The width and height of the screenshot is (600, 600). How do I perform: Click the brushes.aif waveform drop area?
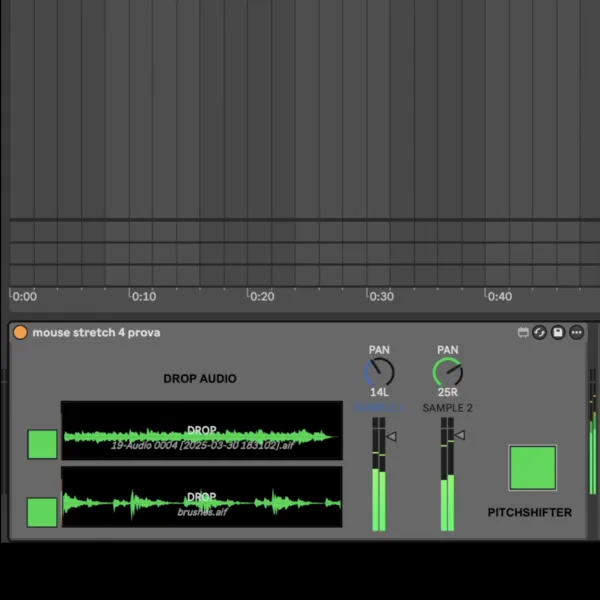pyautogui.click(x=201, y=498)
